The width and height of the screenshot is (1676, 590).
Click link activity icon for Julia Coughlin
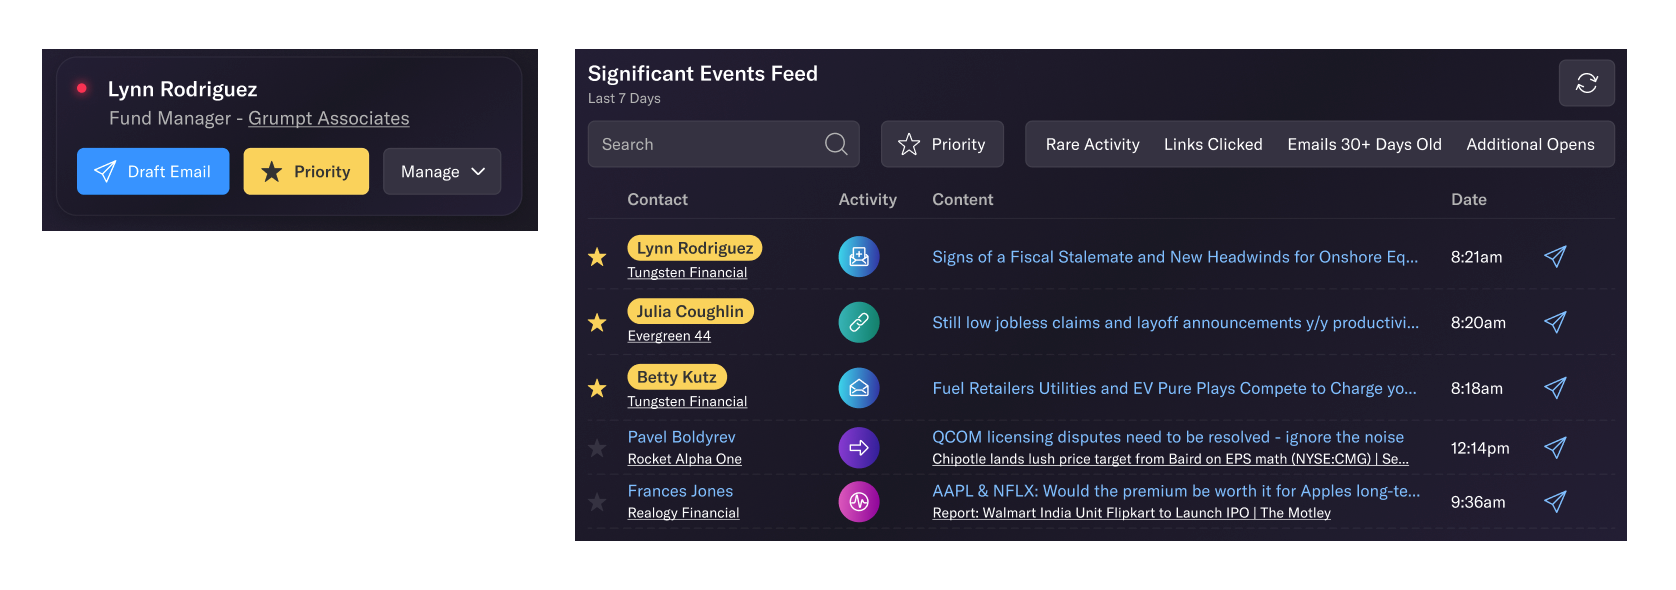[x=859, y=322]
